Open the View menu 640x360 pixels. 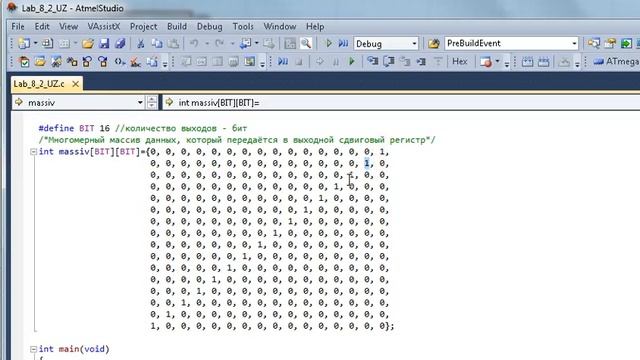(x=68, y=27)
